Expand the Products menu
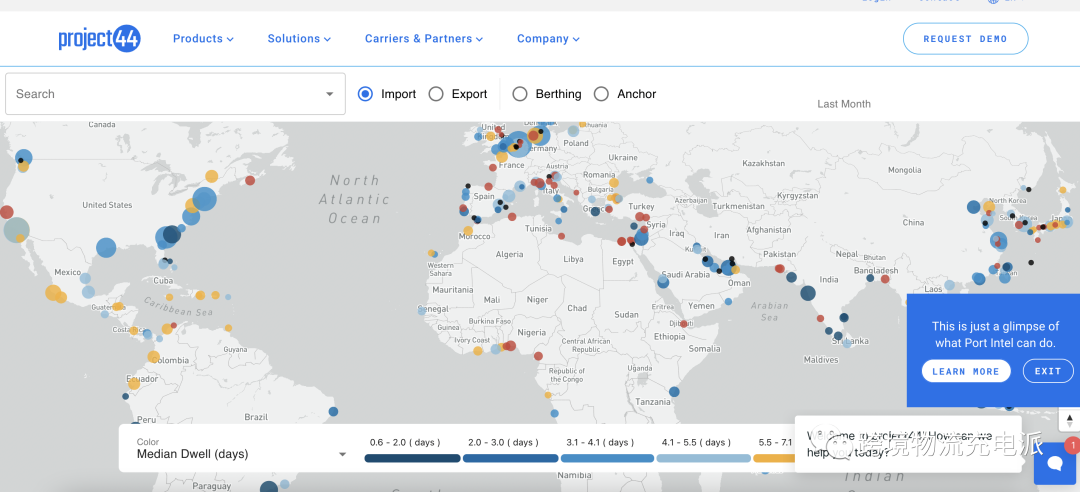1080x492 pixels. 203,39
